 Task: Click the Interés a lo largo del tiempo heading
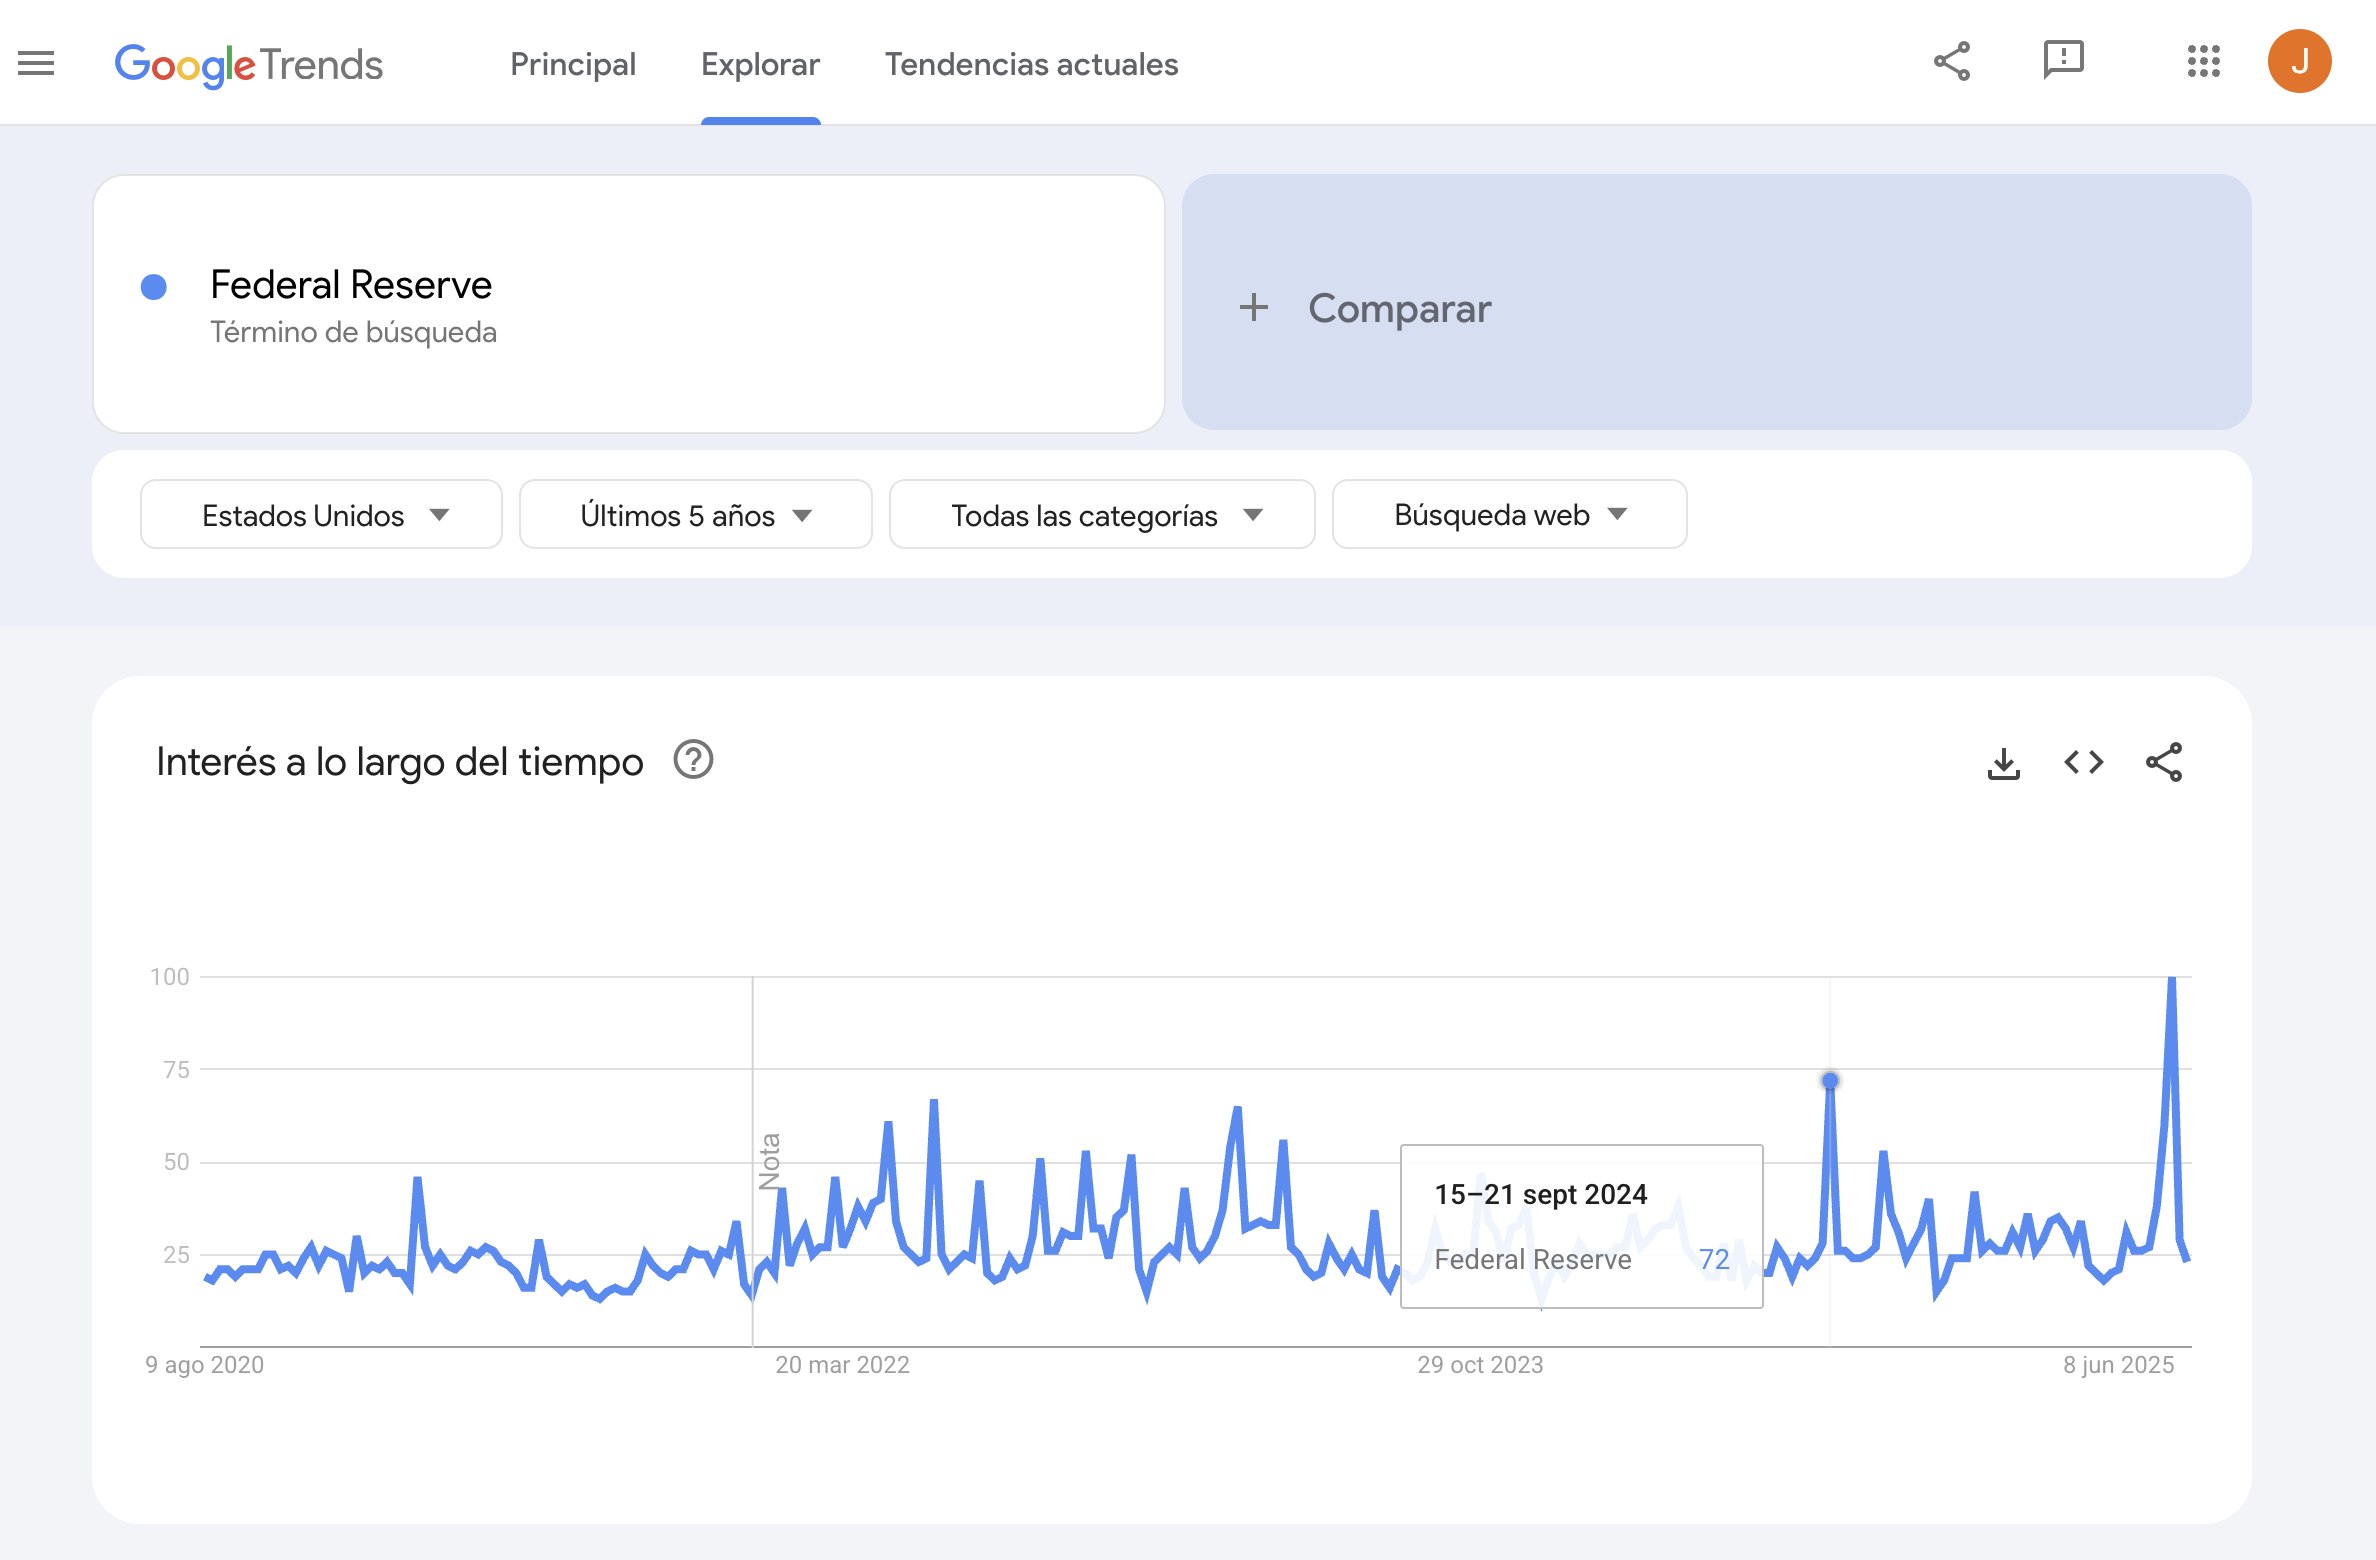click(x=399, y=762)
